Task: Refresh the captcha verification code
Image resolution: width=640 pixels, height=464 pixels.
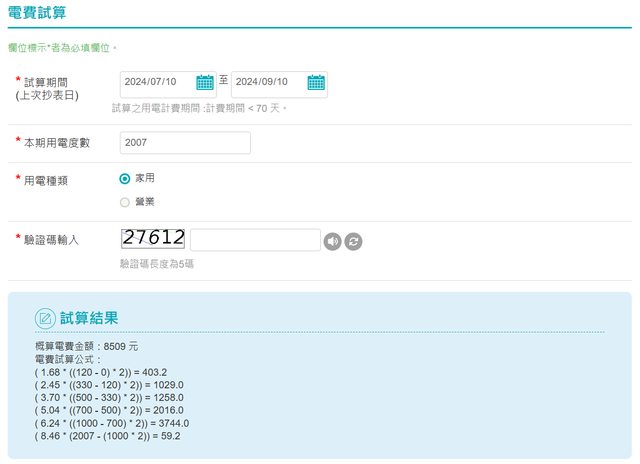Action: coord(353,241)
